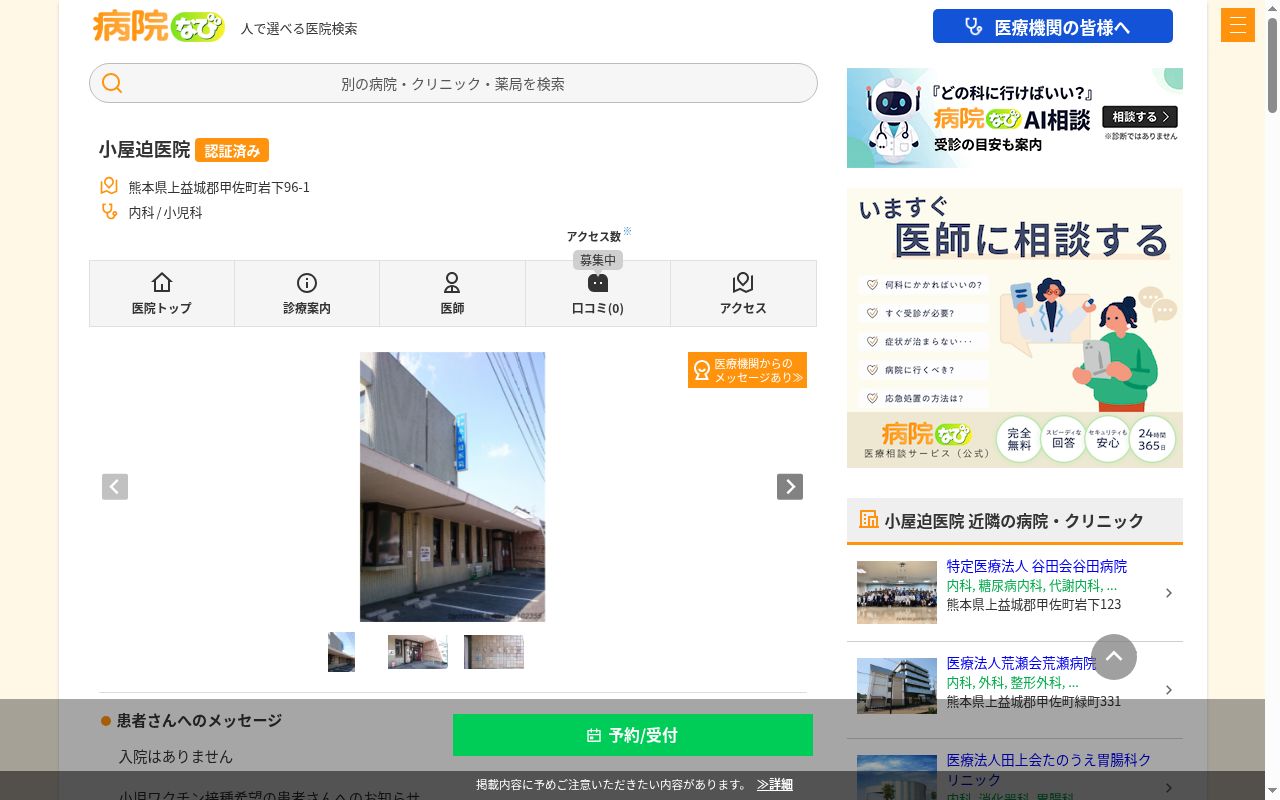Click the asterisk note next to アクセス数
The width and height of the screenshot is (1280, 800).
(x=627, y=231)
